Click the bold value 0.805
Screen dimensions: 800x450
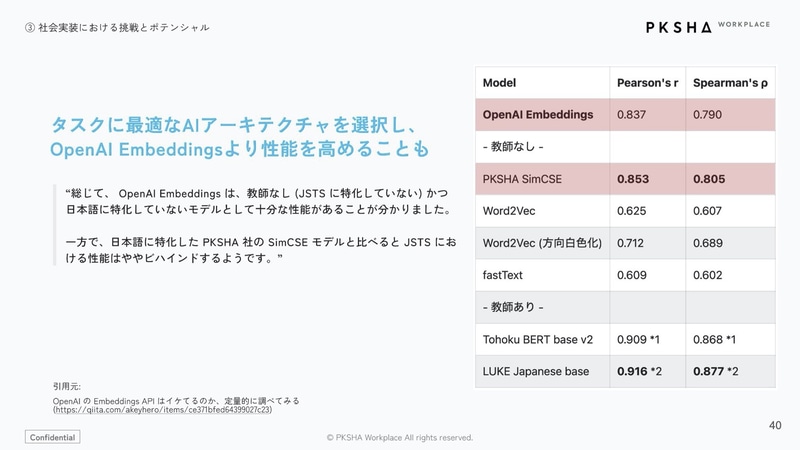(709, 179)
